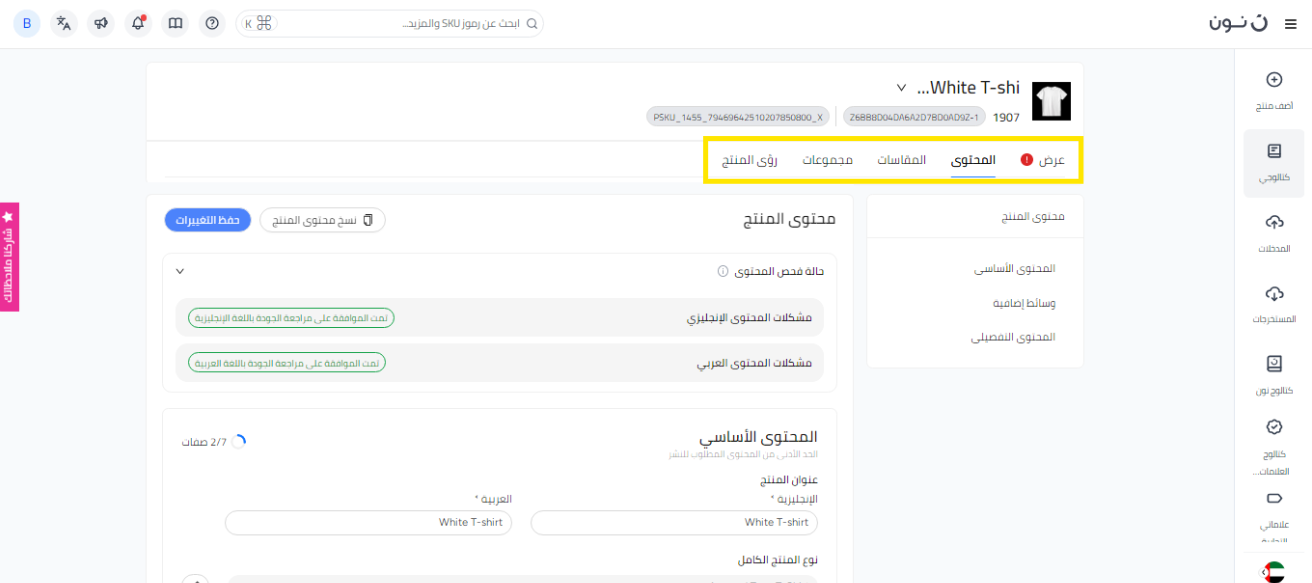Collapse the content check status section
1312x583 pixels.
(x=180, y=271)
